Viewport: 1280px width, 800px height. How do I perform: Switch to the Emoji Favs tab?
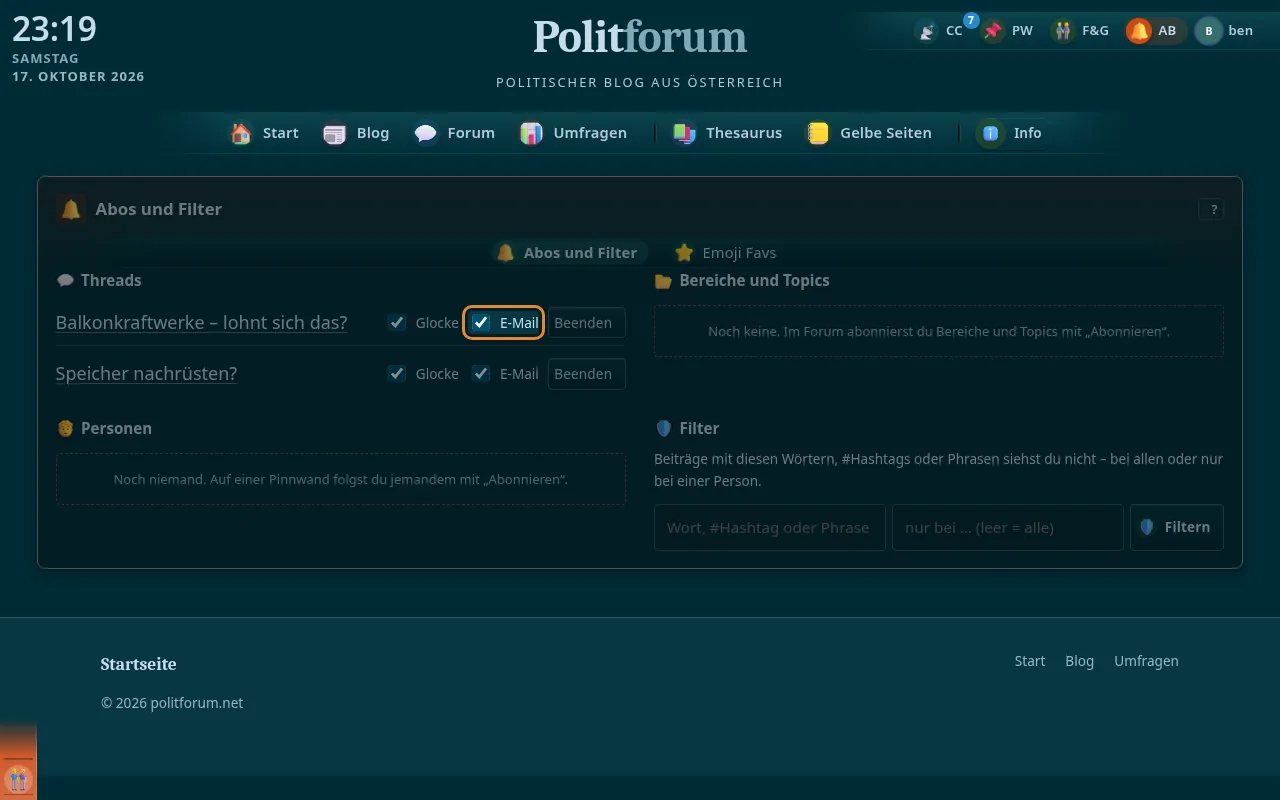pyautogui.click(x=726, y=253)
